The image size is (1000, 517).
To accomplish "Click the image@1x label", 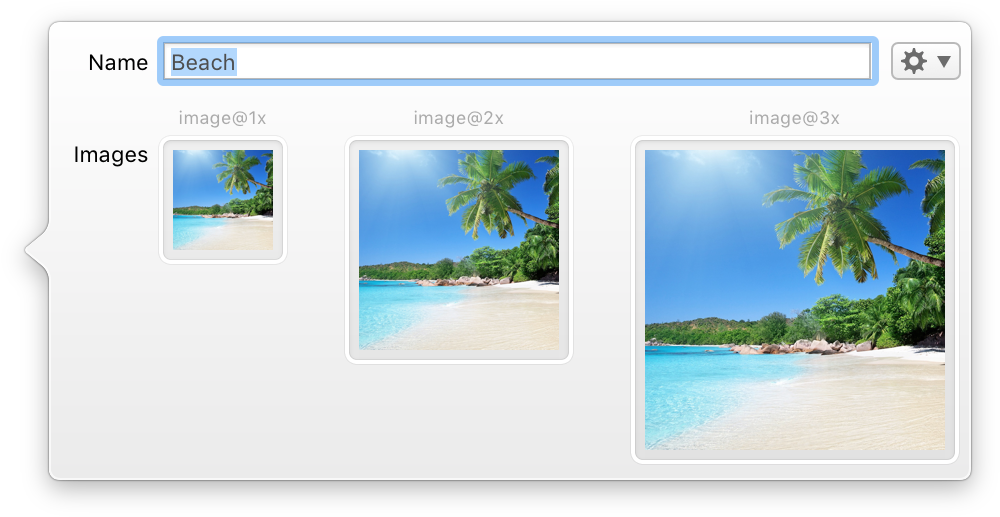I will (222, 118).
